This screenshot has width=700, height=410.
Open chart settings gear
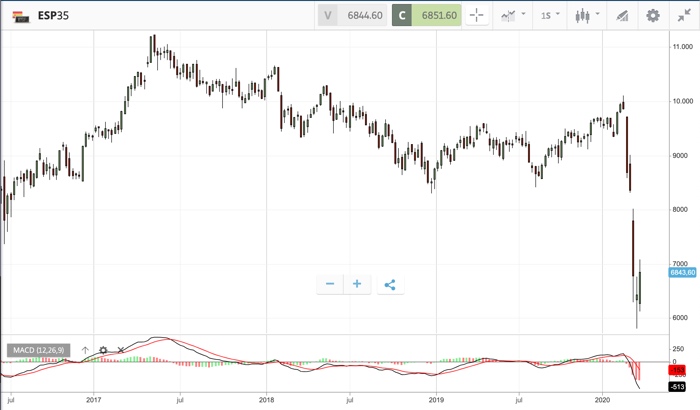pos(653,16)
